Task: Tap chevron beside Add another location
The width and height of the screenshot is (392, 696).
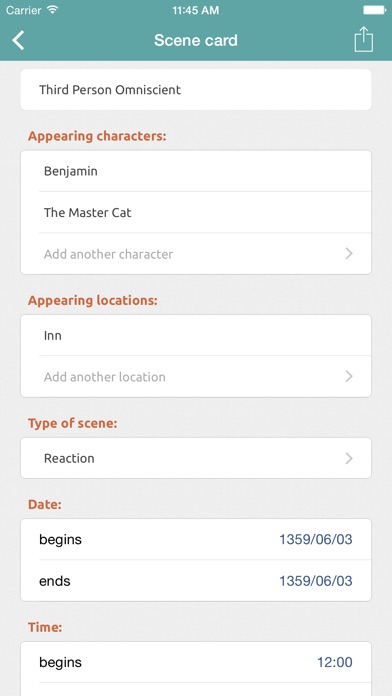Action: 349,376
